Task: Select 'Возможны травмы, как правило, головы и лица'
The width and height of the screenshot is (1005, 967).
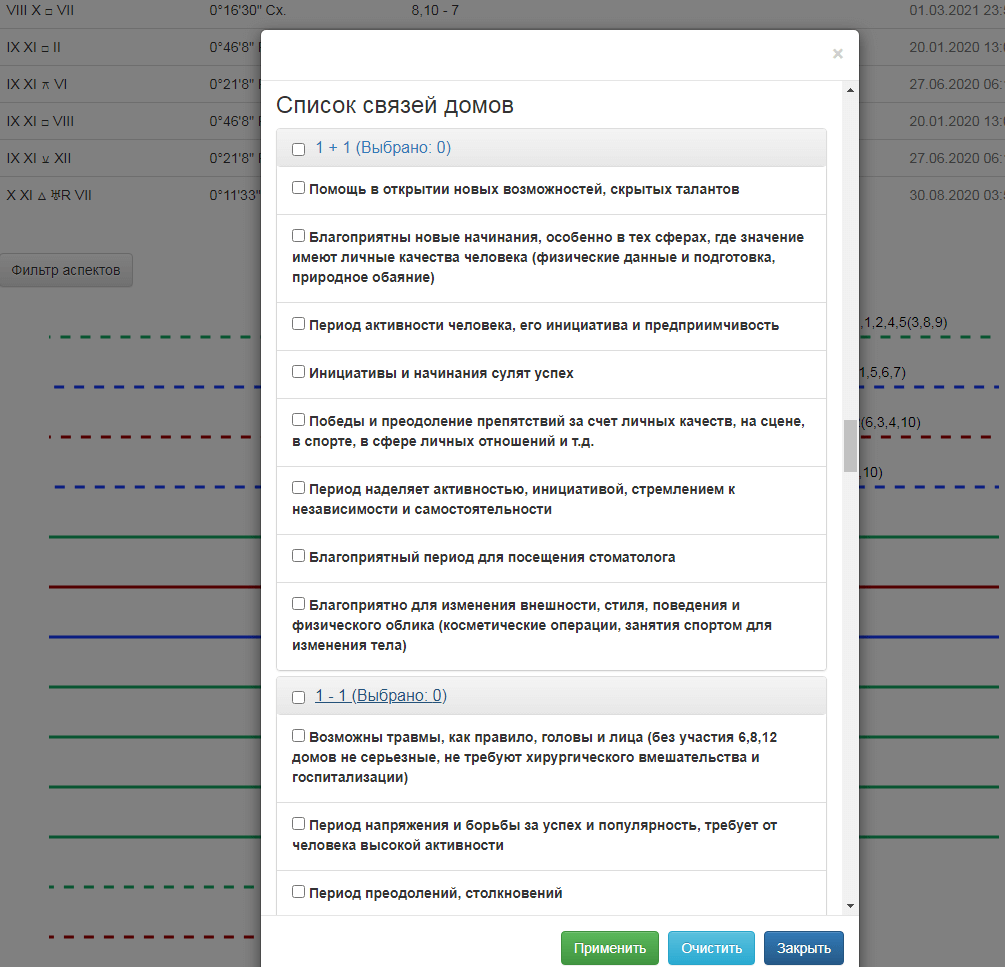Action: [x=297, y=735]
